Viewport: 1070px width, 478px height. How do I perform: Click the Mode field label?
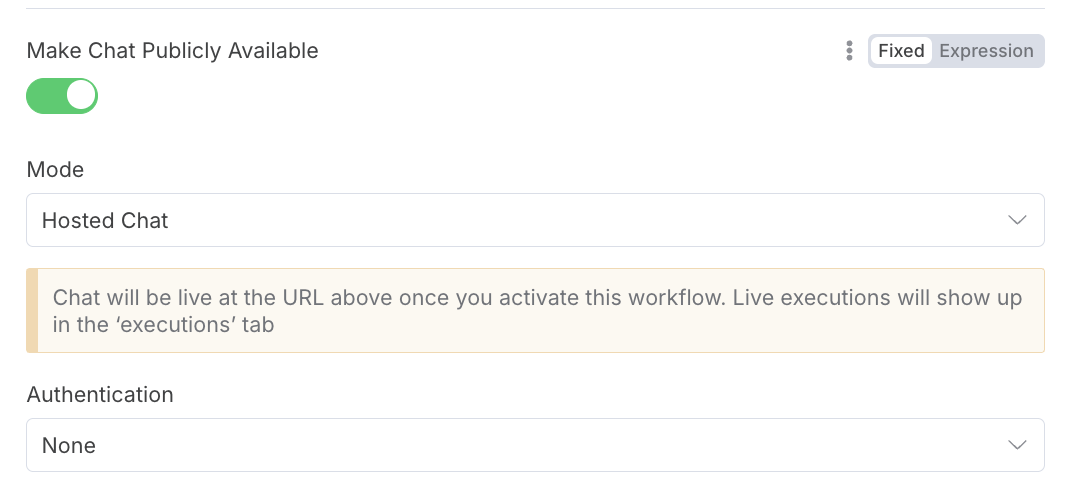pos(55,169)
